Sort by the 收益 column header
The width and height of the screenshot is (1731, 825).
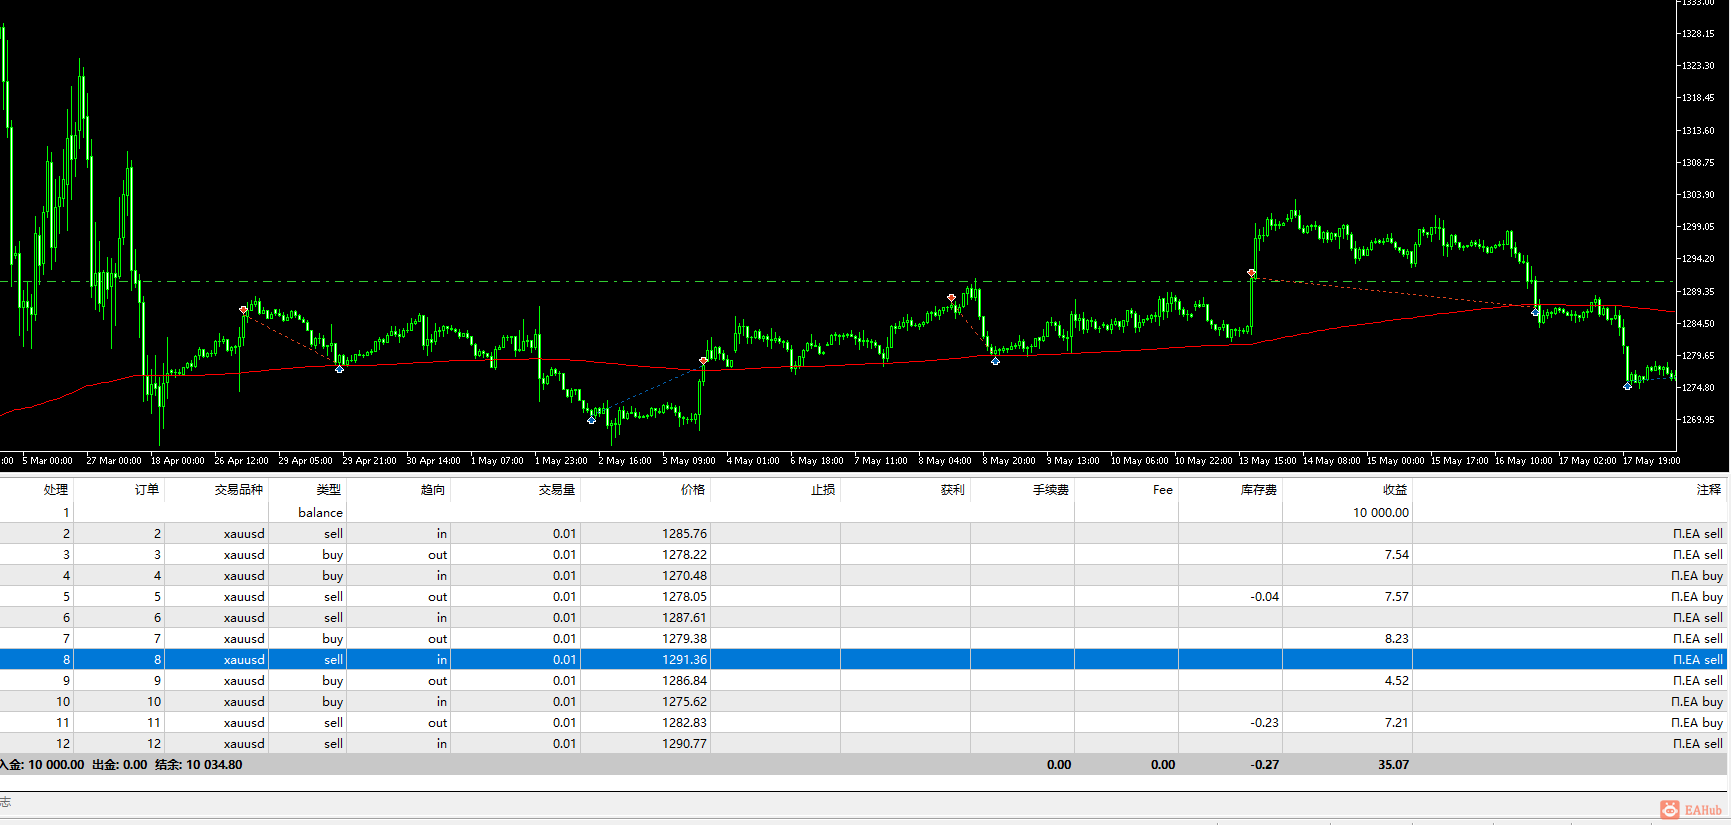[1394, 489]
